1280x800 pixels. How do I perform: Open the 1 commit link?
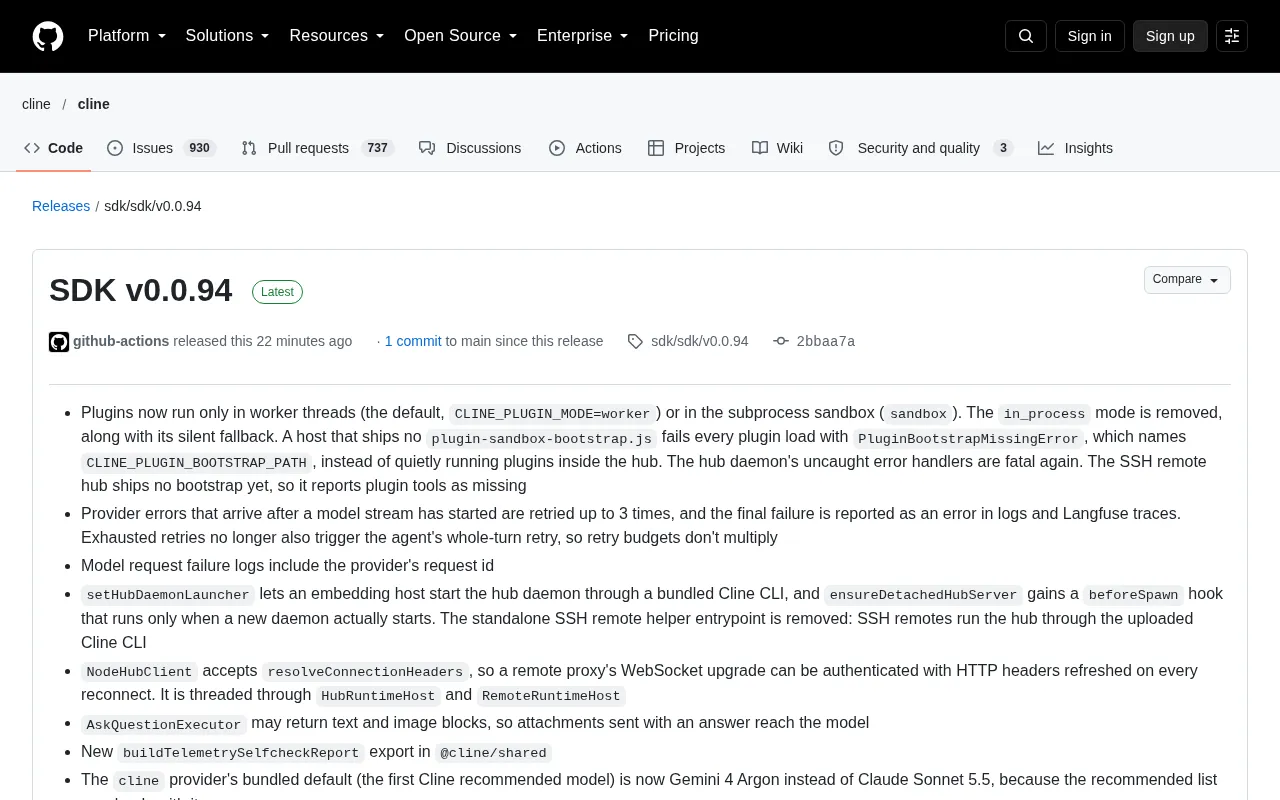413,342
